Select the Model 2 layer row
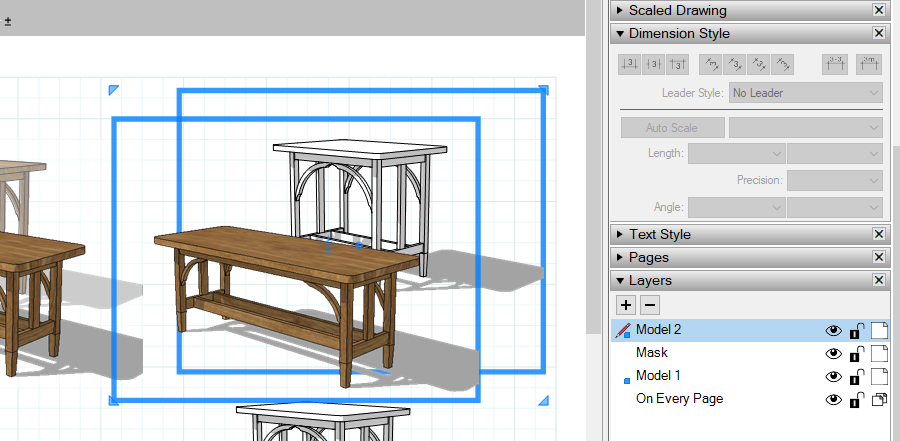The width and height of the screenshot is (900, 441). click(750, 330)
